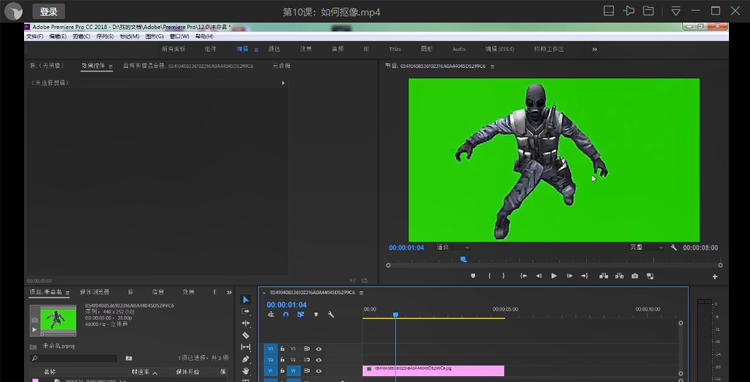The image size is (750, 382).
Task: Add marker in timeline panel
Action: (316, 315)
